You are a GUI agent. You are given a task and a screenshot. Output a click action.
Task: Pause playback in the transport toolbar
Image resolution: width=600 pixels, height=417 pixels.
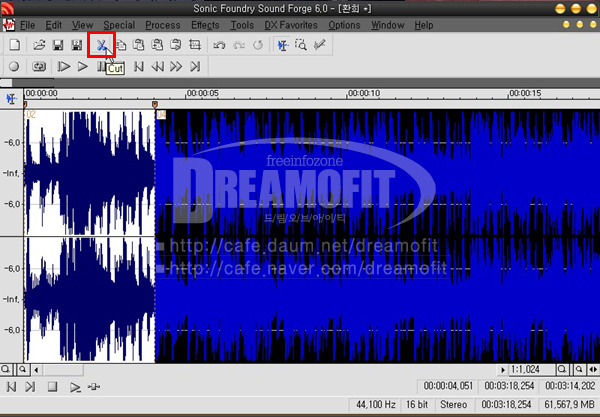coord(101,67)
